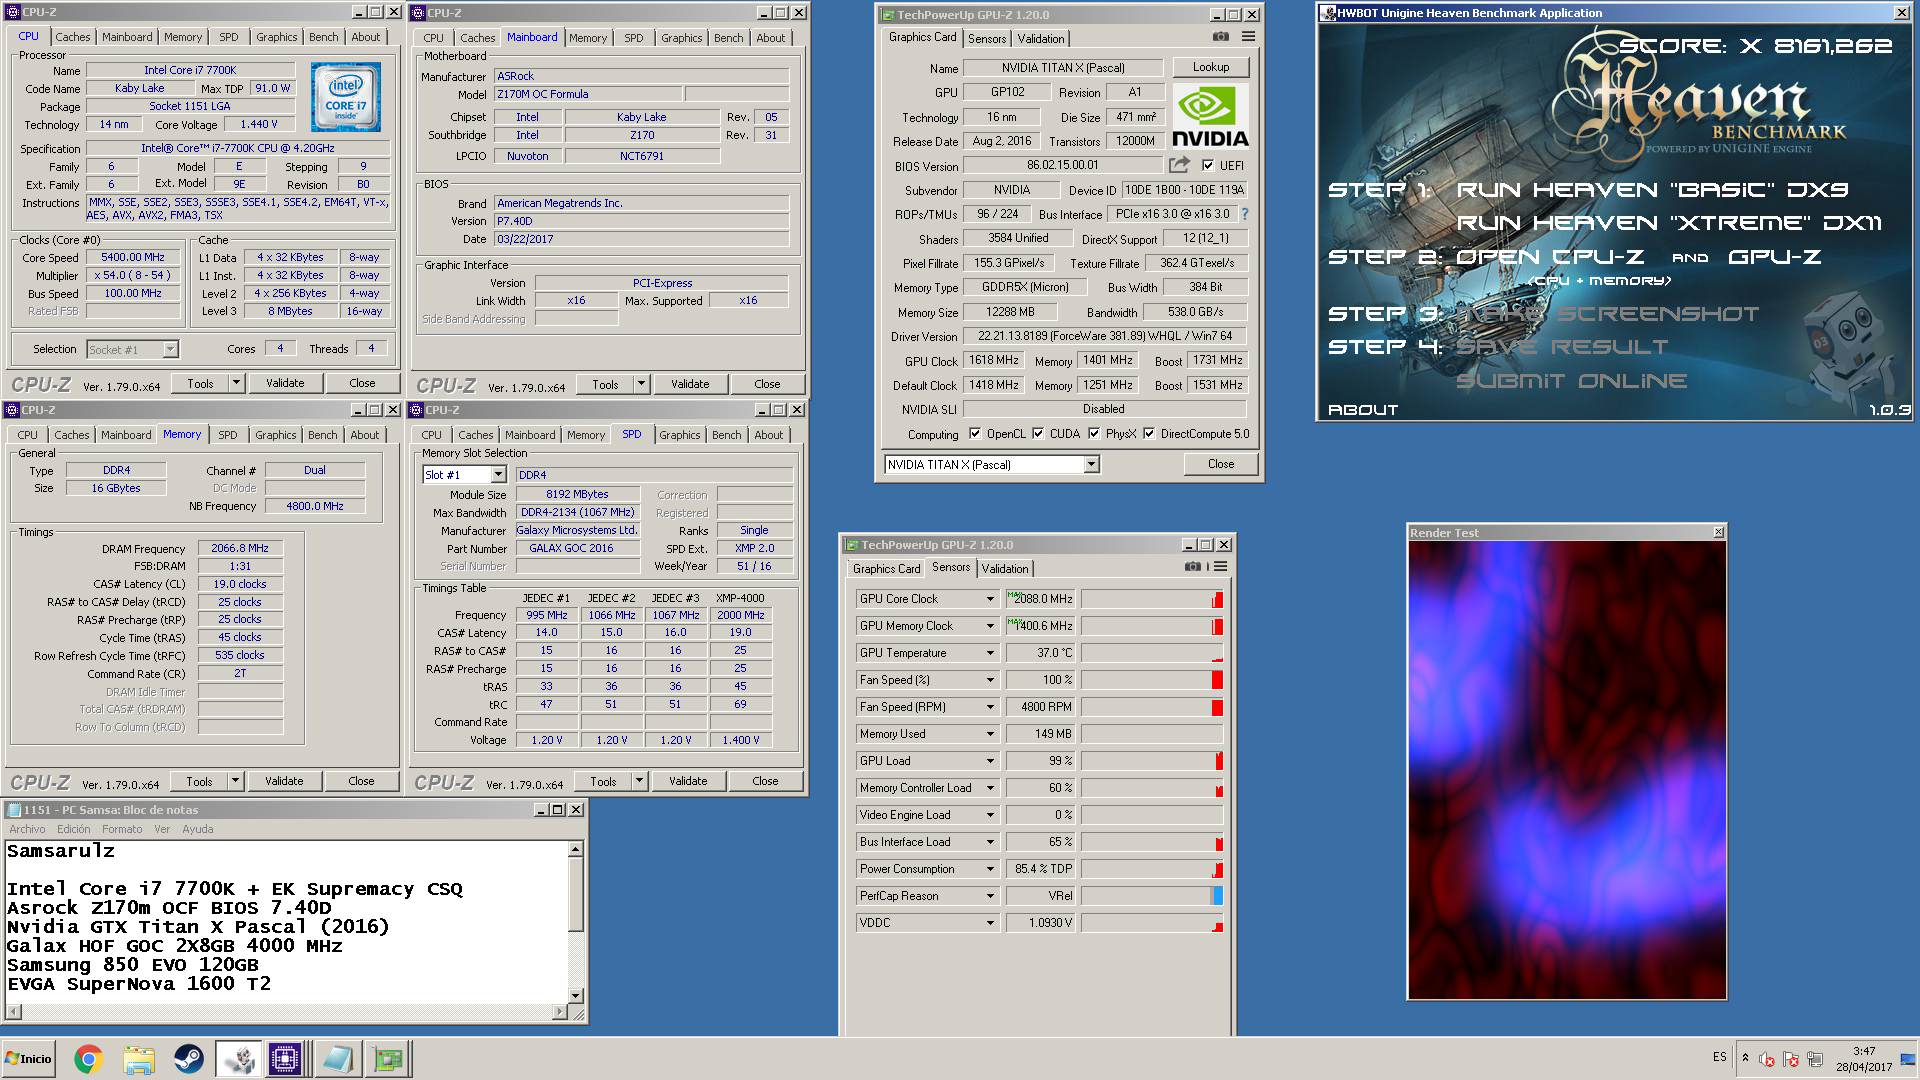Viewport: 1920px width, 1080px height.
Task: Launch Google Chrome from the taskbar
Action: (88, 1059)
